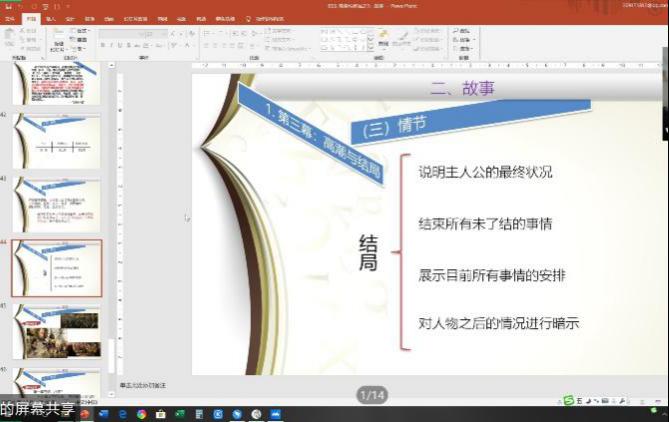The image size is (669, 422).
Task: Expand the shapes gallery dropdown
Action: (371, 45)
